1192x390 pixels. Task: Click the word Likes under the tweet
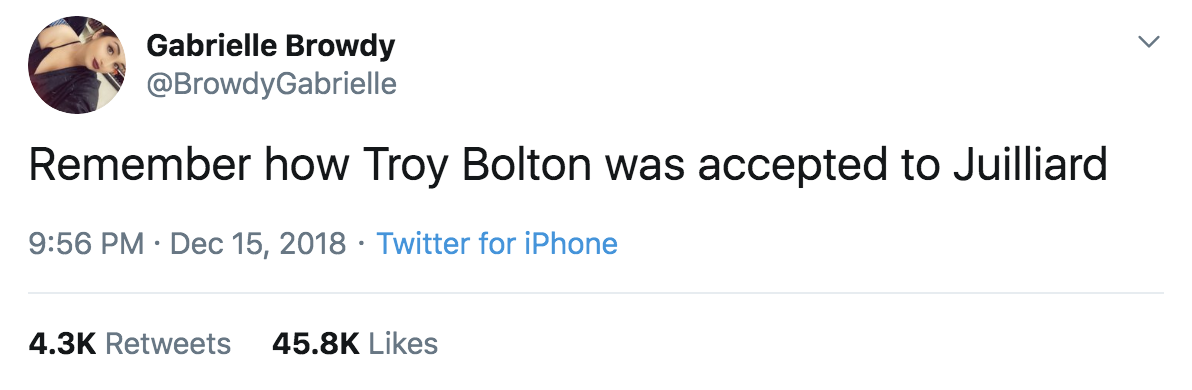coord(403,344)
